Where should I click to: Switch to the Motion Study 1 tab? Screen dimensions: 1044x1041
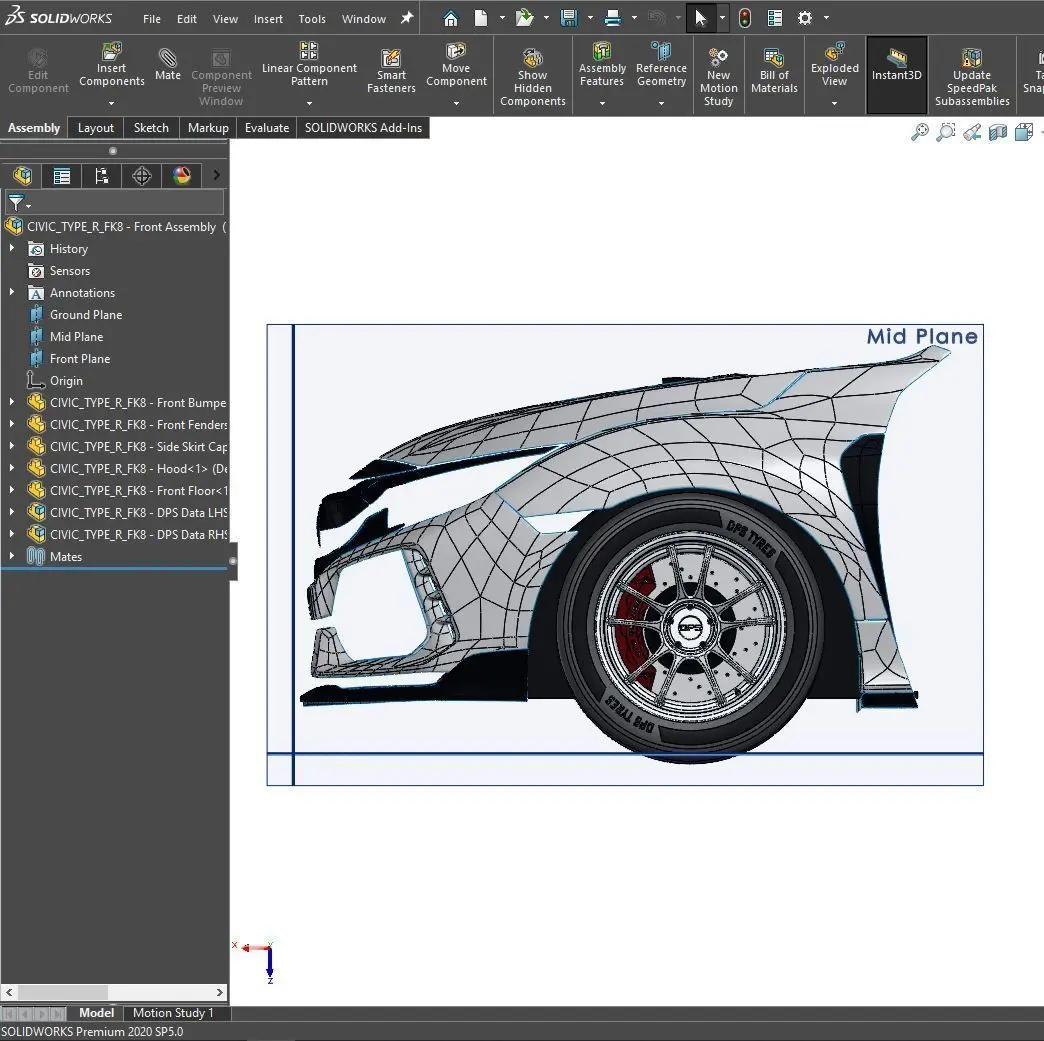point(173,1013)
